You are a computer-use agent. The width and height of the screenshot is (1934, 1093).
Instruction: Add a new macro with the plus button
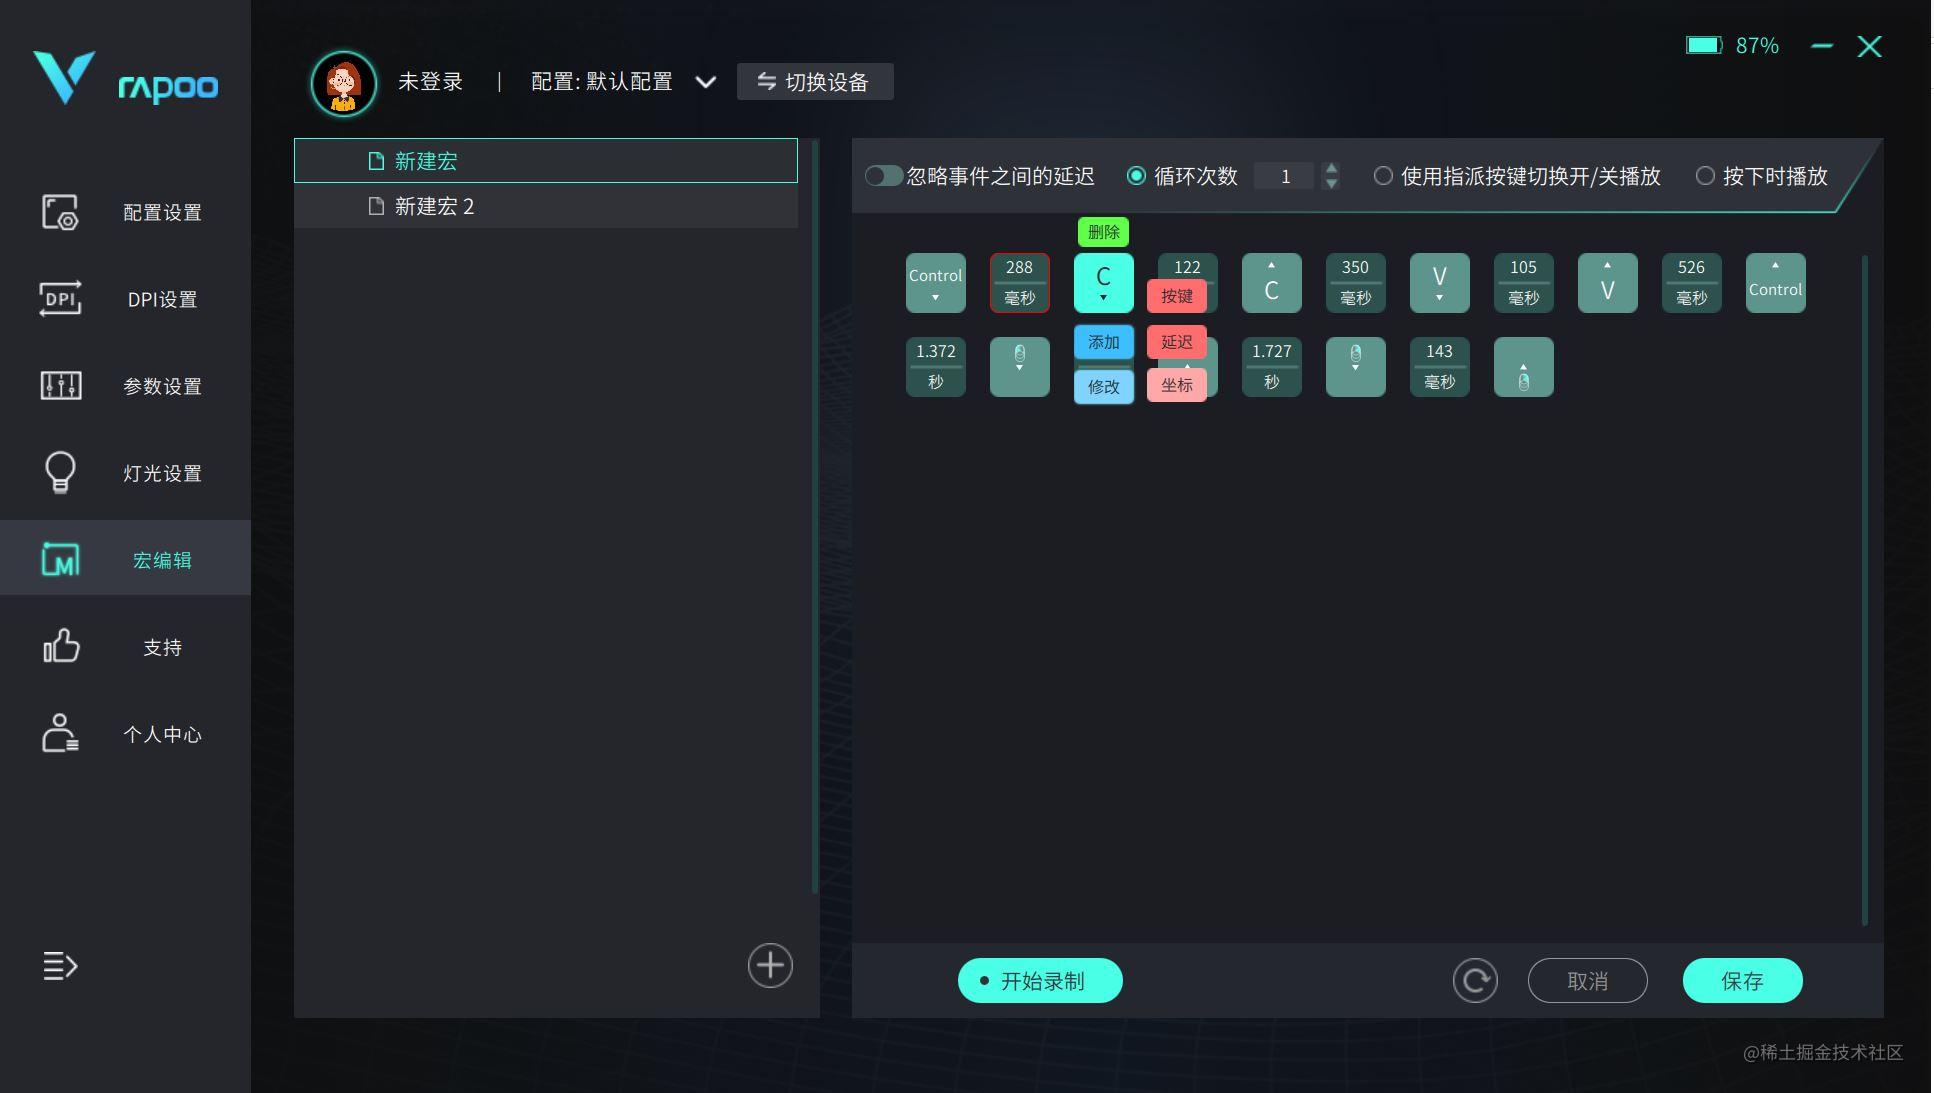769,965
